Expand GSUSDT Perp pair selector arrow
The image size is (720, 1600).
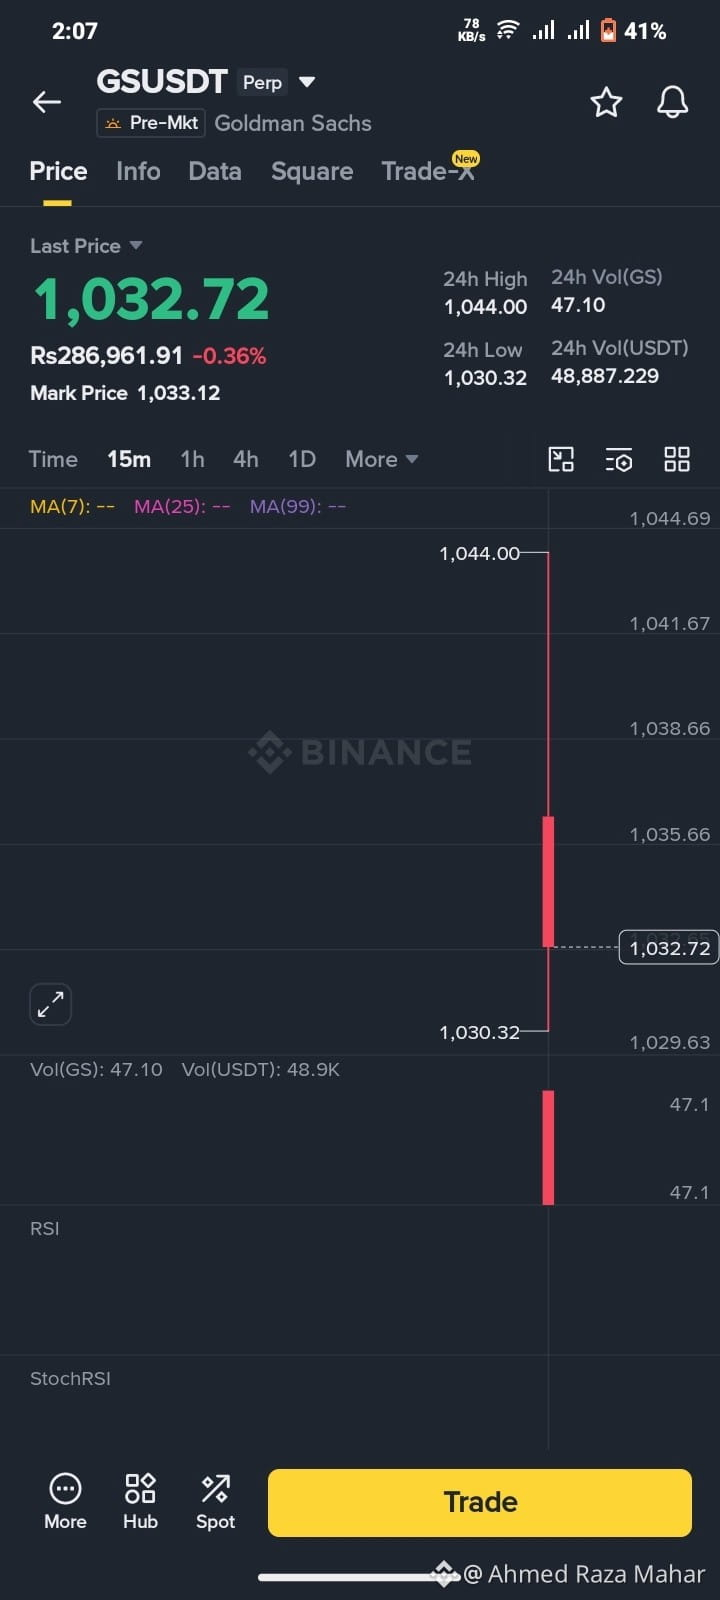307,82
